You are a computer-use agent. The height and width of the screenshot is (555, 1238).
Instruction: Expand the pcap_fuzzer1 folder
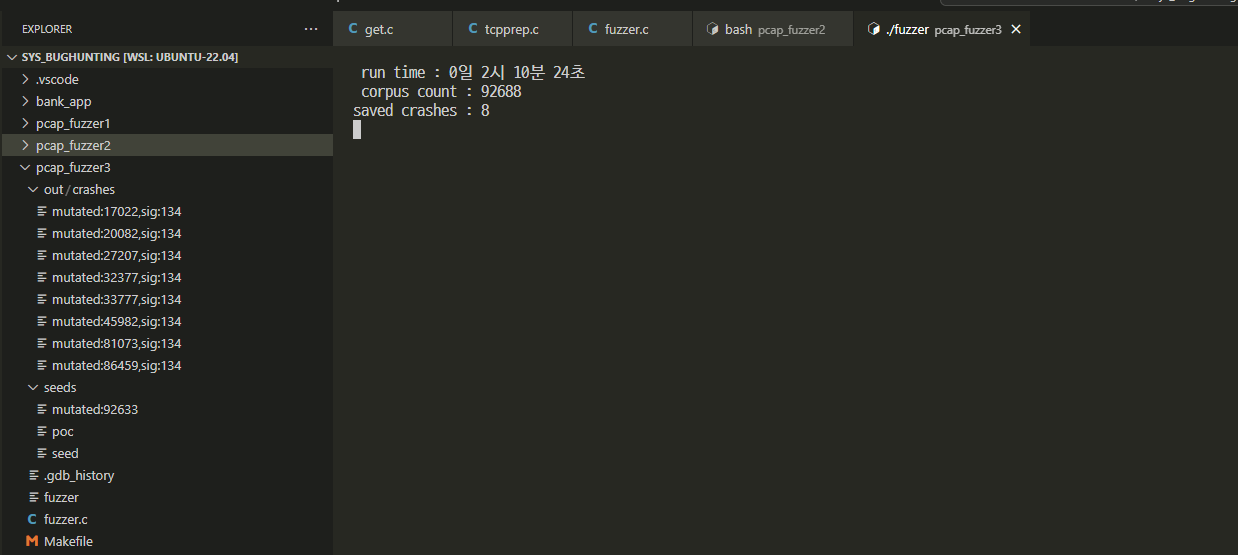click(x=167, y=123)
